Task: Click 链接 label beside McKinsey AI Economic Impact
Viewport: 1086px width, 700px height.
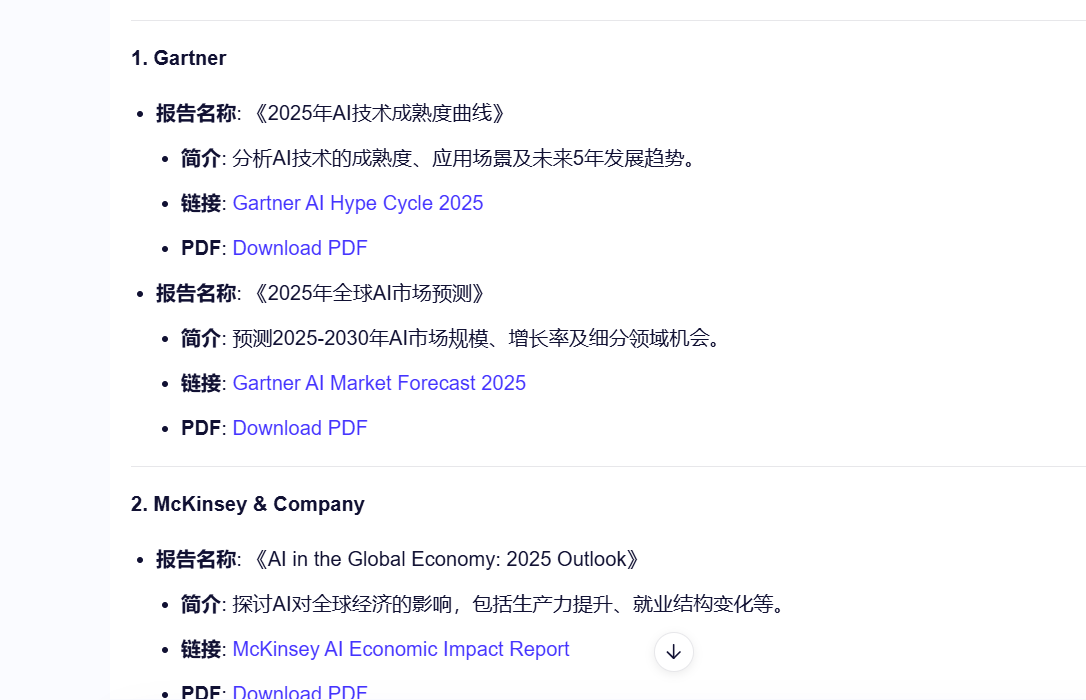Action: pyautogui.click(x=200, y=649)
